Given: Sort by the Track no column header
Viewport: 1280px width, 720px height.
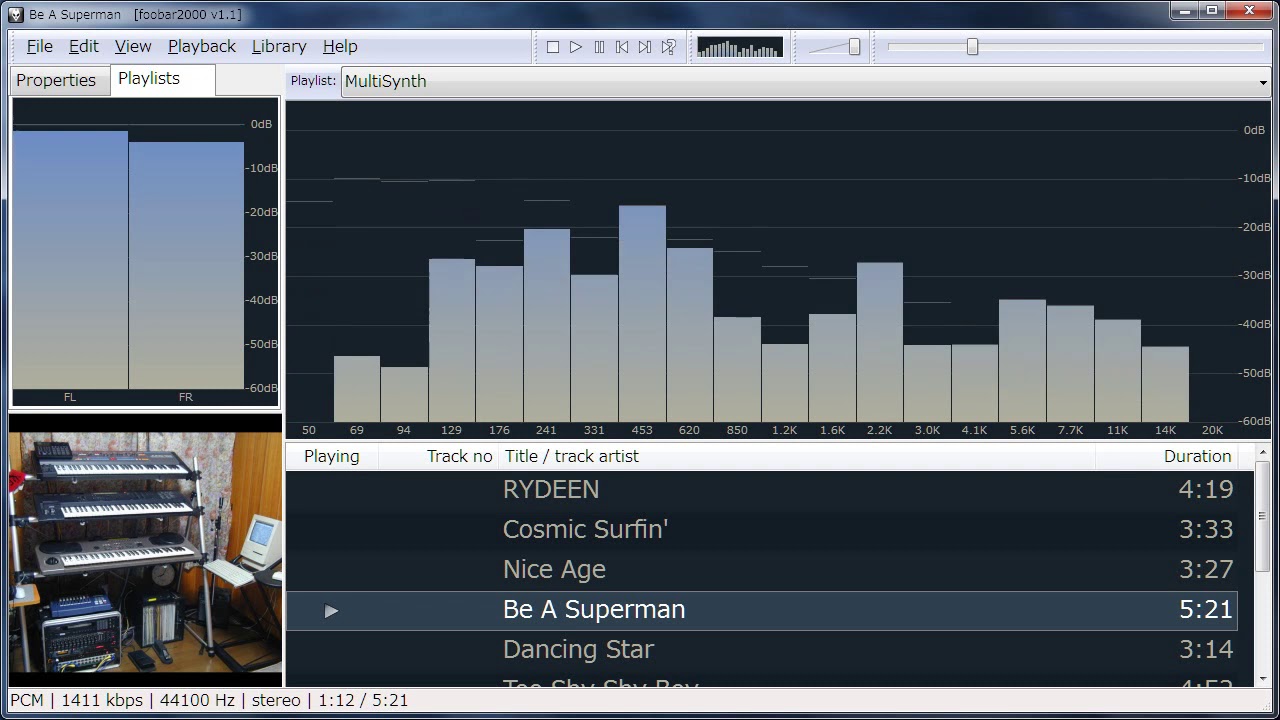Looking at the screenshot, I should pos(439,456).
